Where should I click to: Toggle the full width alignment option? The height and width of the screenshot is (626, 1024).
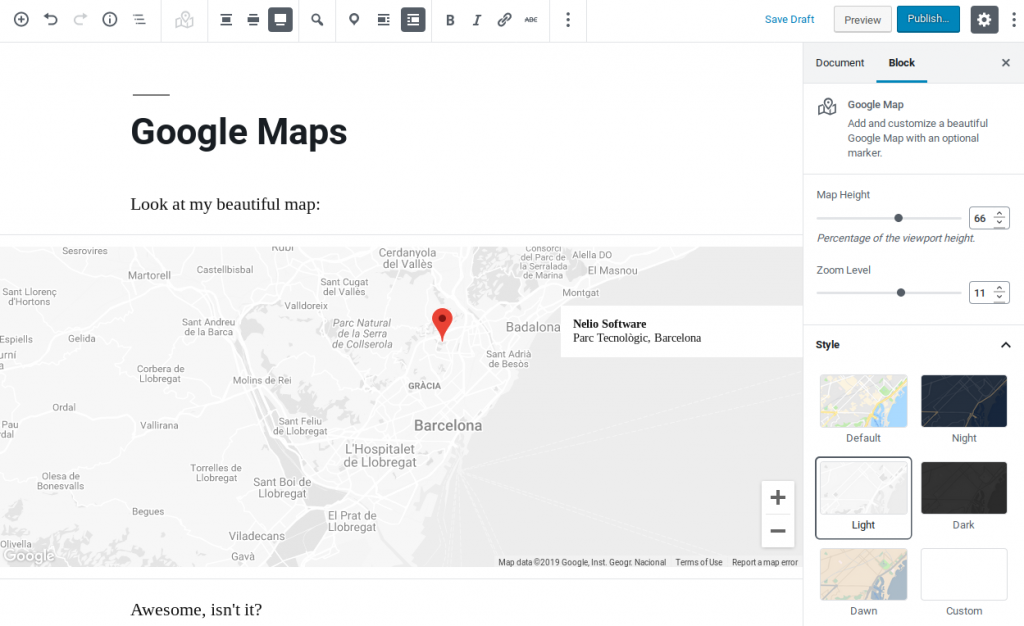coord(280,20)
